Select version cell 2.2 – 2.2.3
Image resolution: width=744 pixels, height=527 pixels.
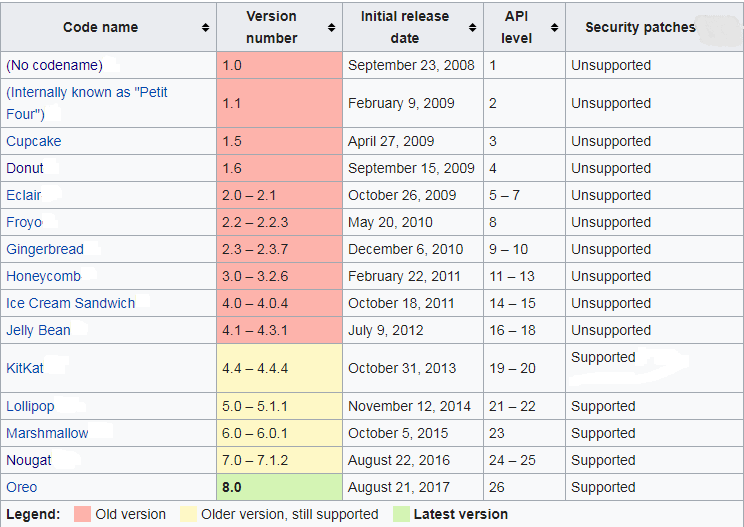[279, 222]
